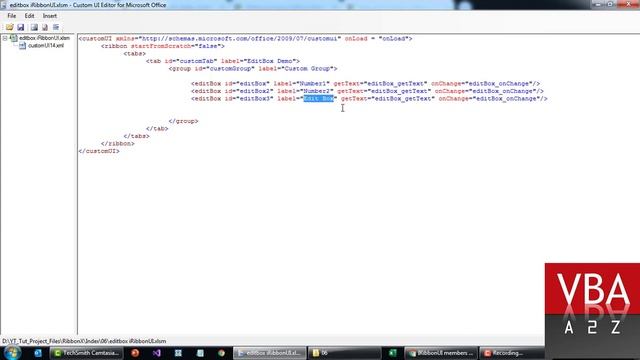Click the Generate Callbacks toolbar icon
Screen dimensions: 640x360
click(x=56, y=27)
